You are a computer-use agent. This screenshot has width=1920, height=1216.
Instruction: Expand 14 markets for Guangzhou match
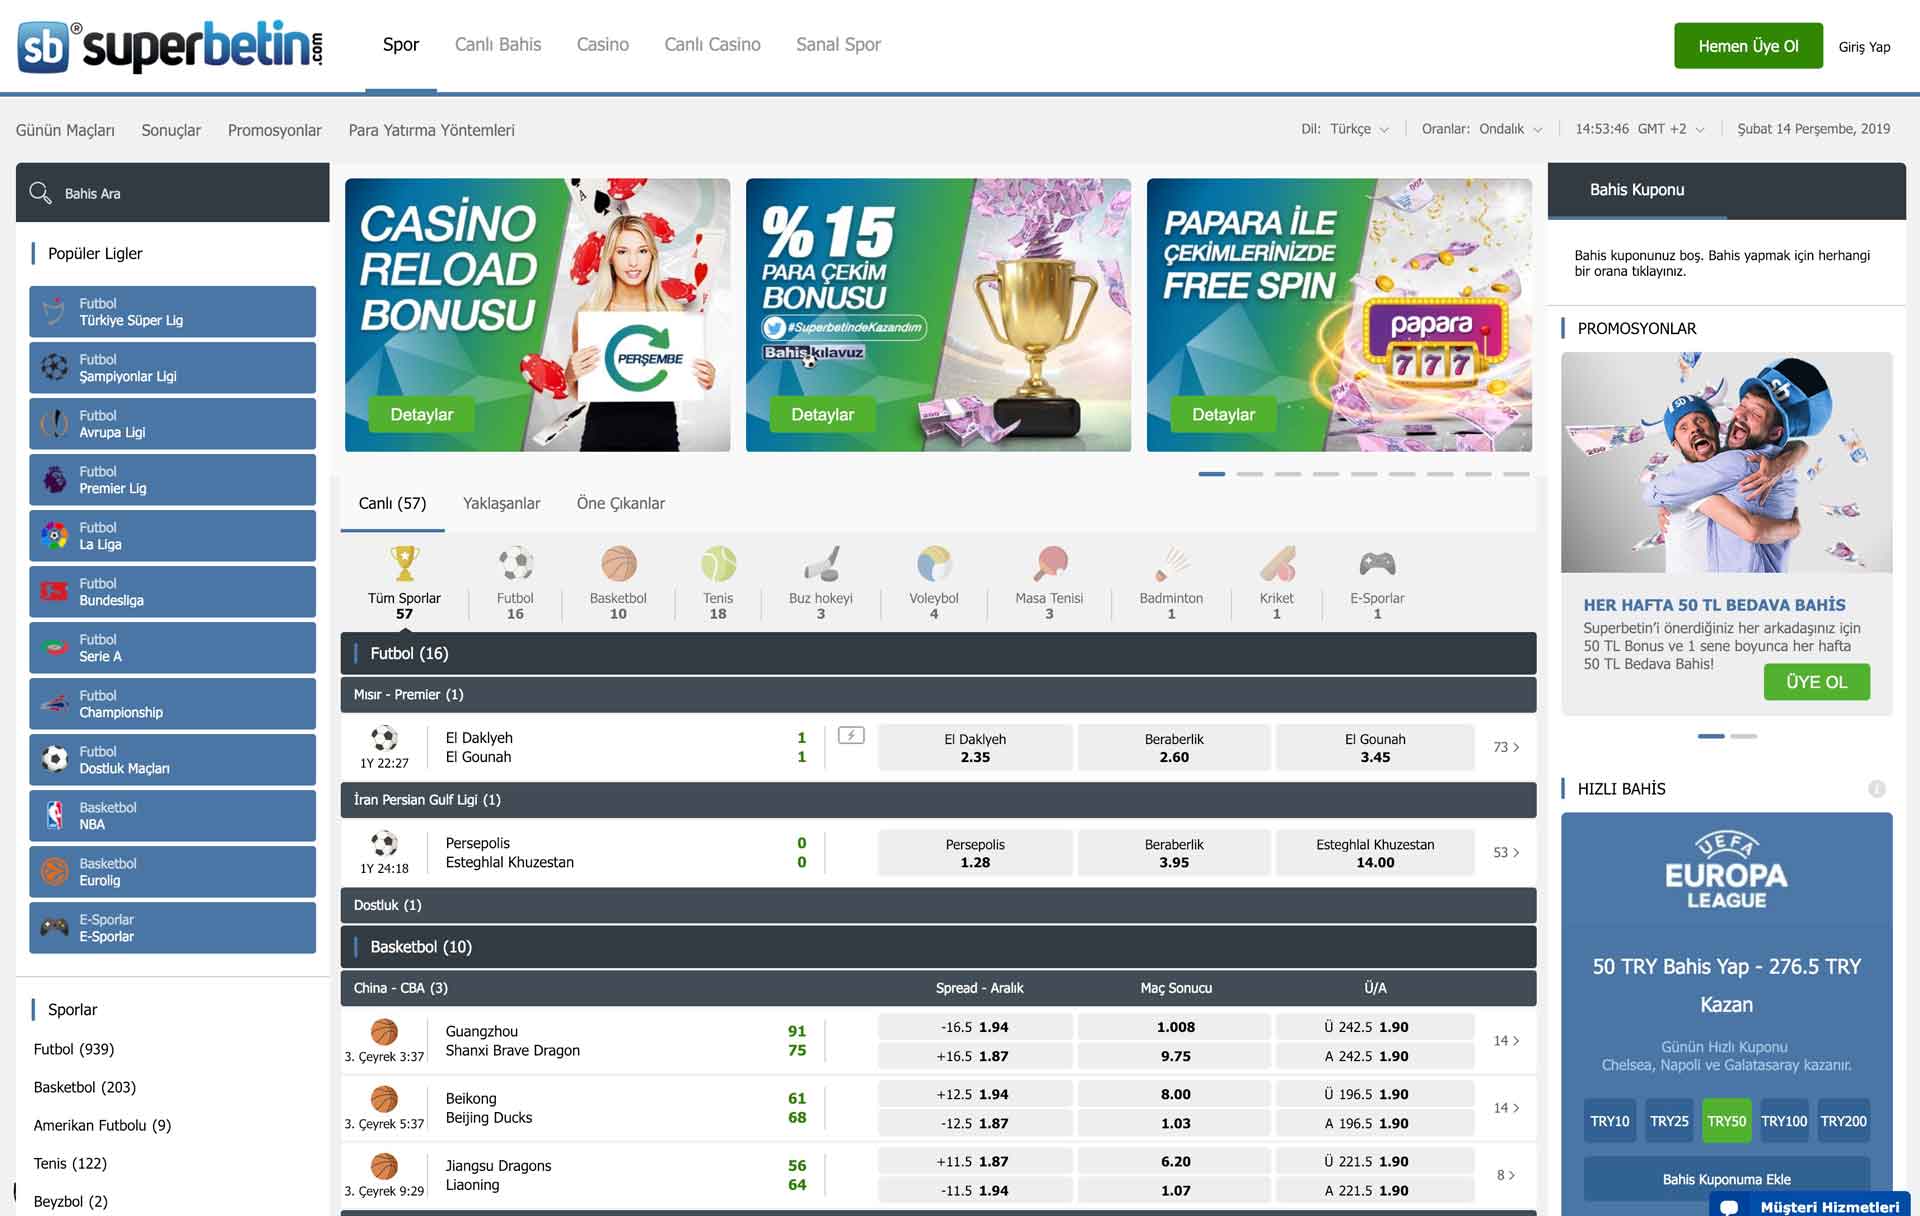tap(1506, 1041)
